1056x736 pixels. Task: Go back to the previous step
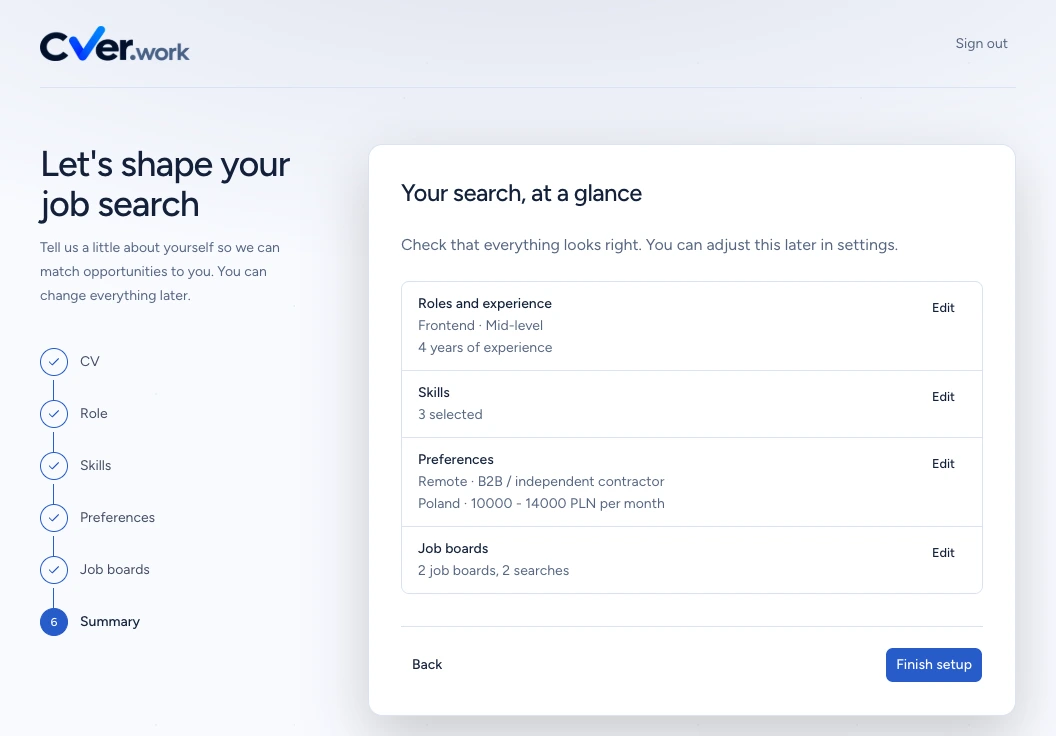point(427,665)
